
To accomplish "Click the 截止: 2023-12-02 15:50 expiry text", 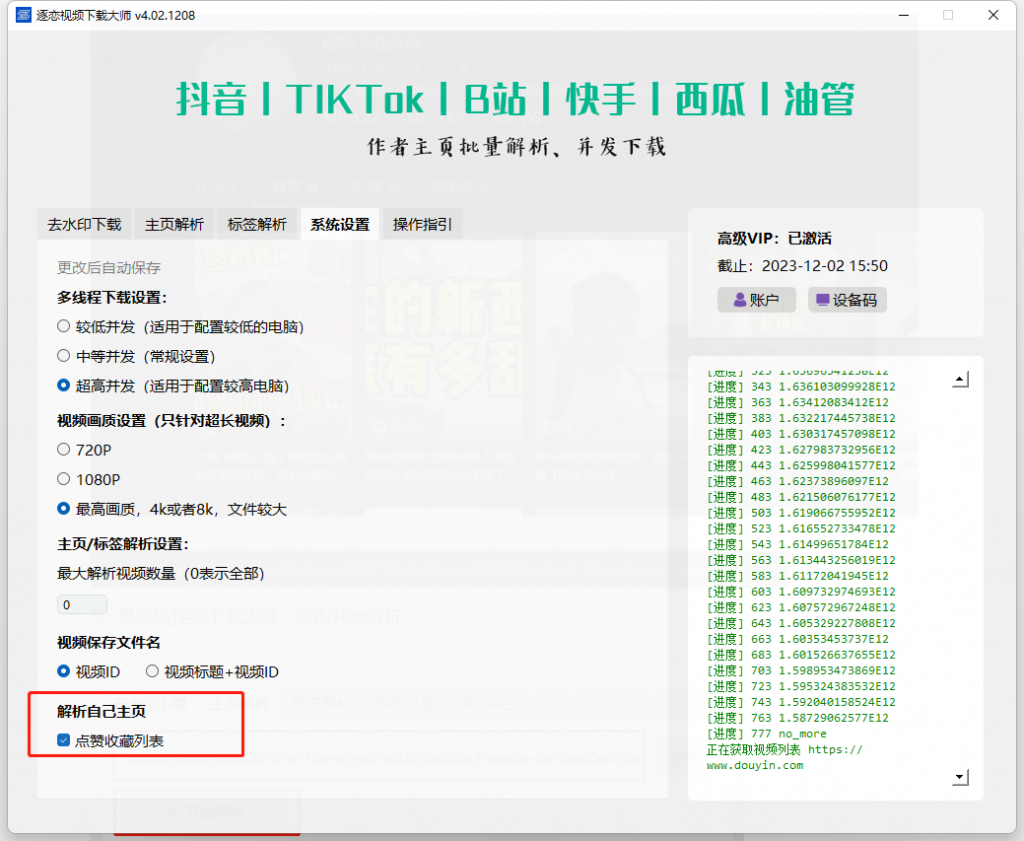I will pos(803,266).
